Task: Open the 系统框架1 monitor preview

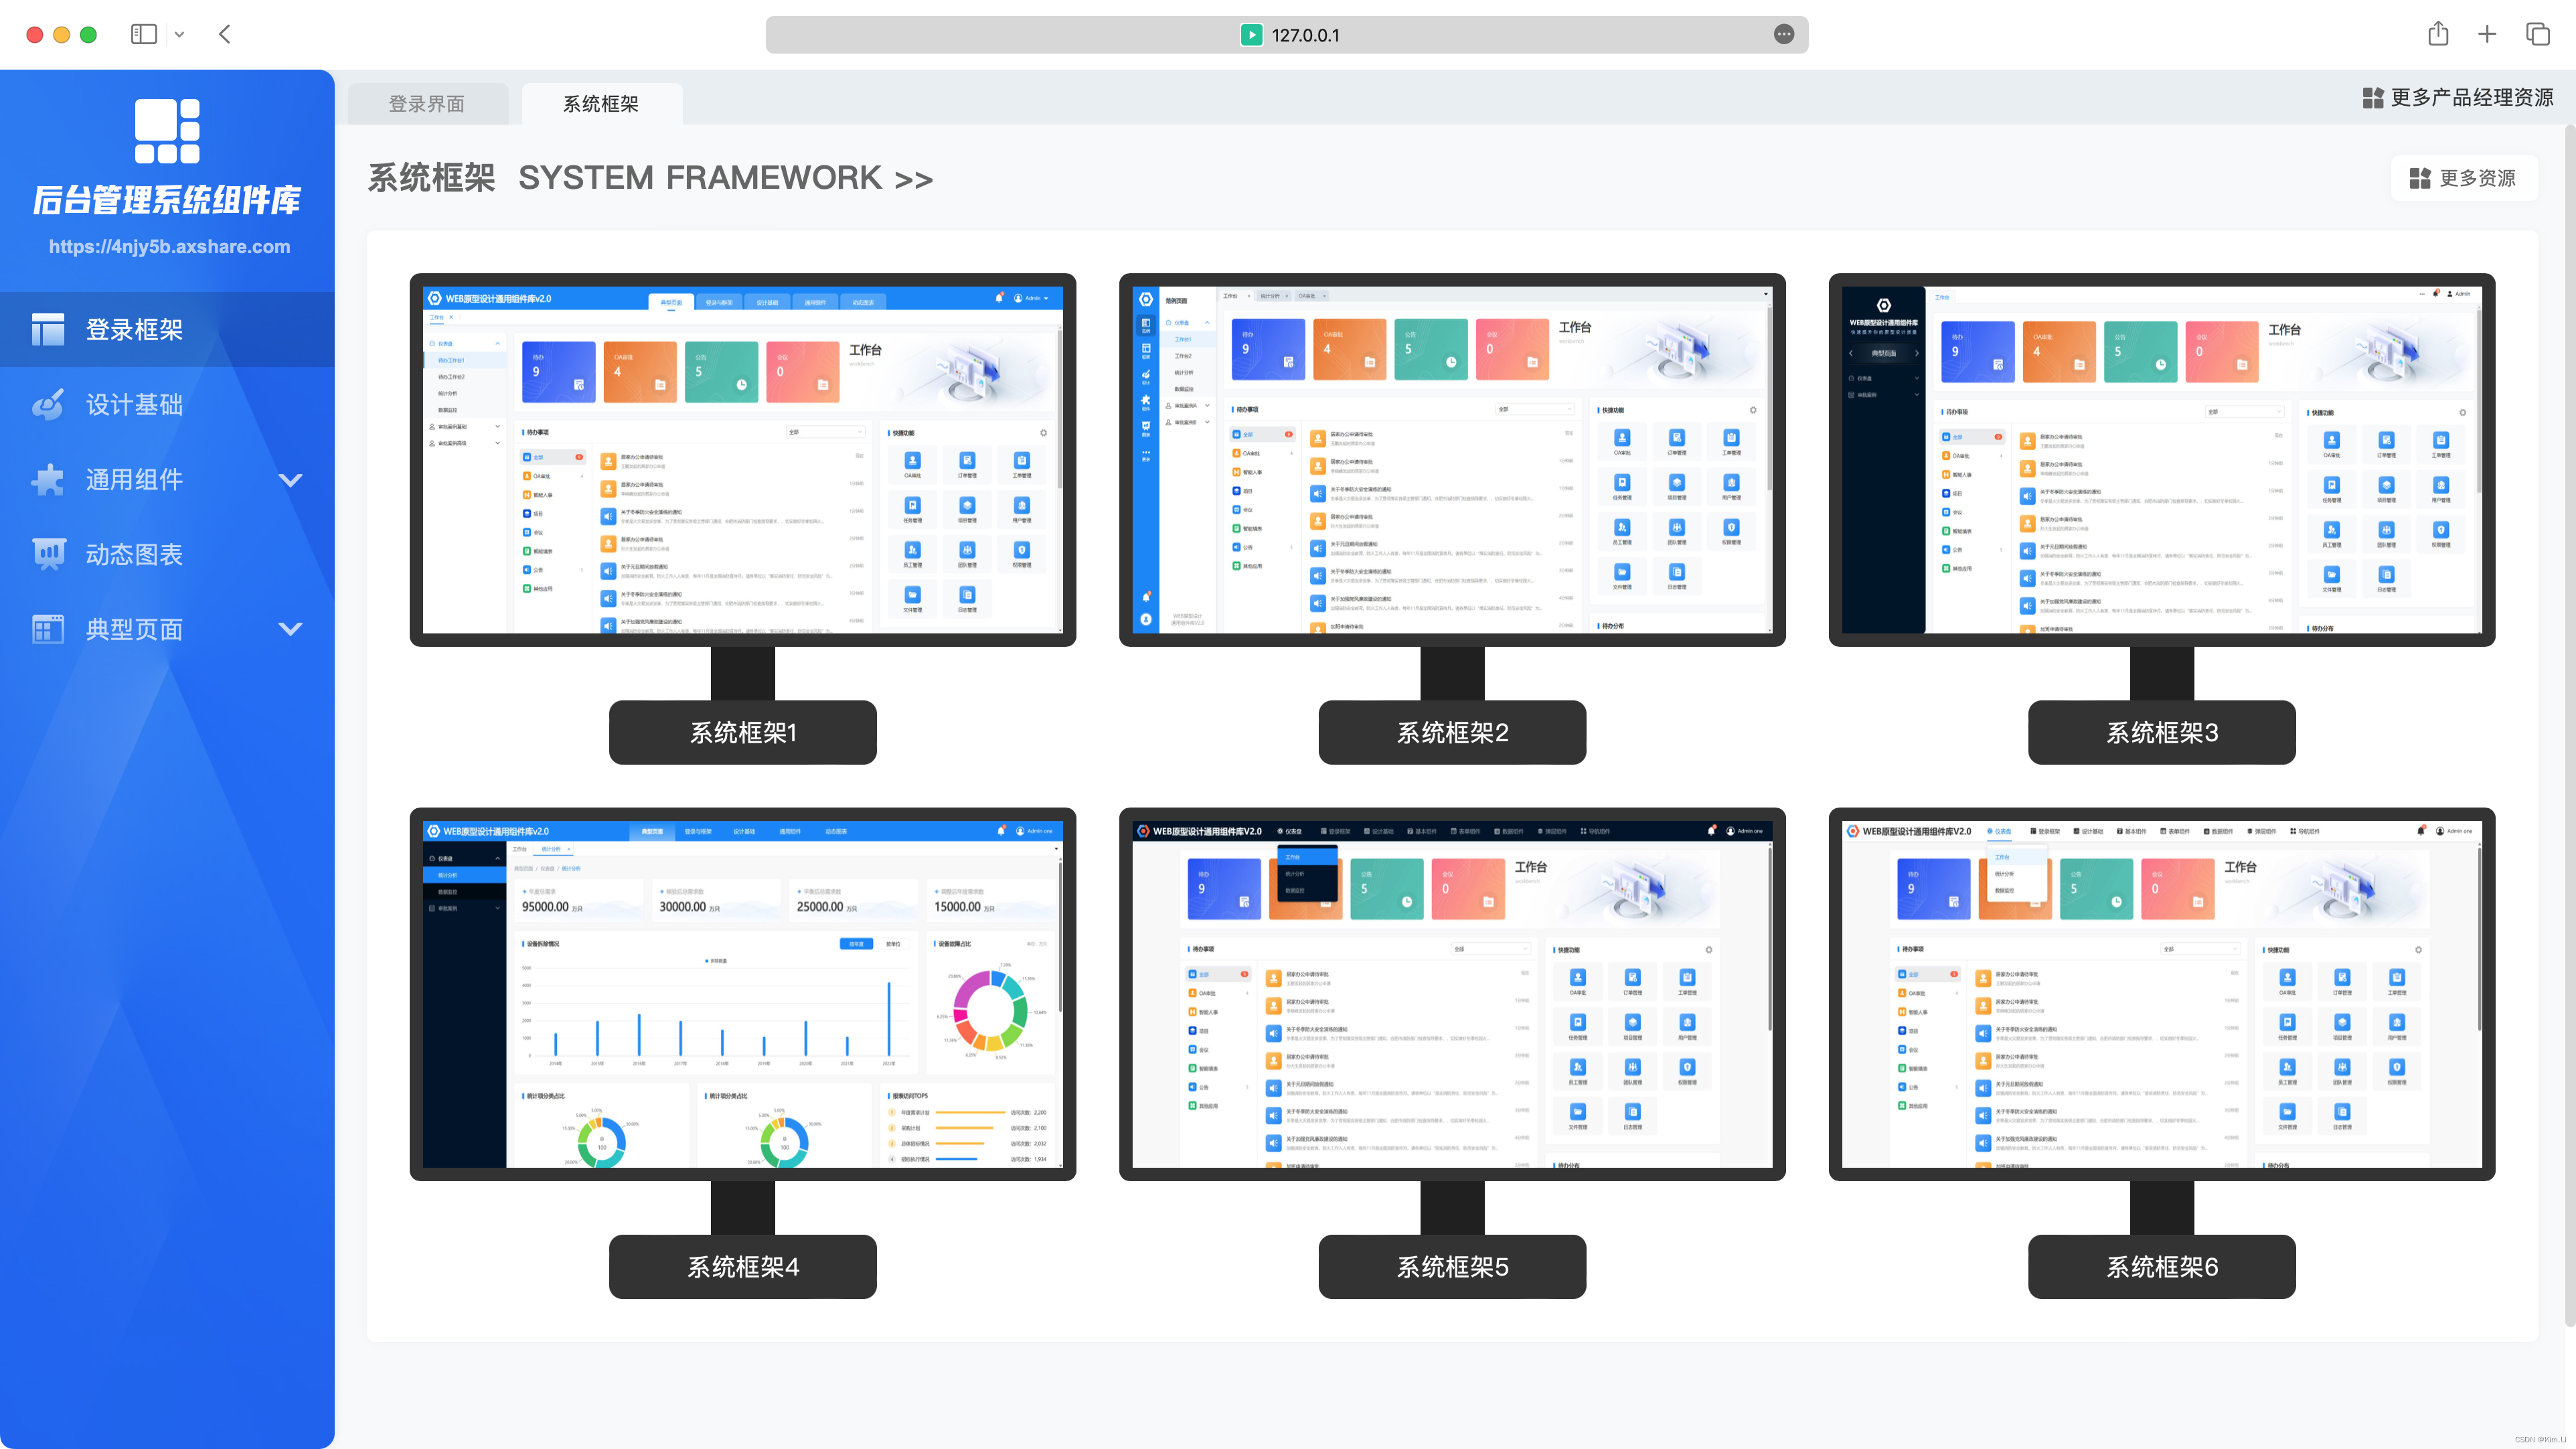Action: tap(743, 460)
